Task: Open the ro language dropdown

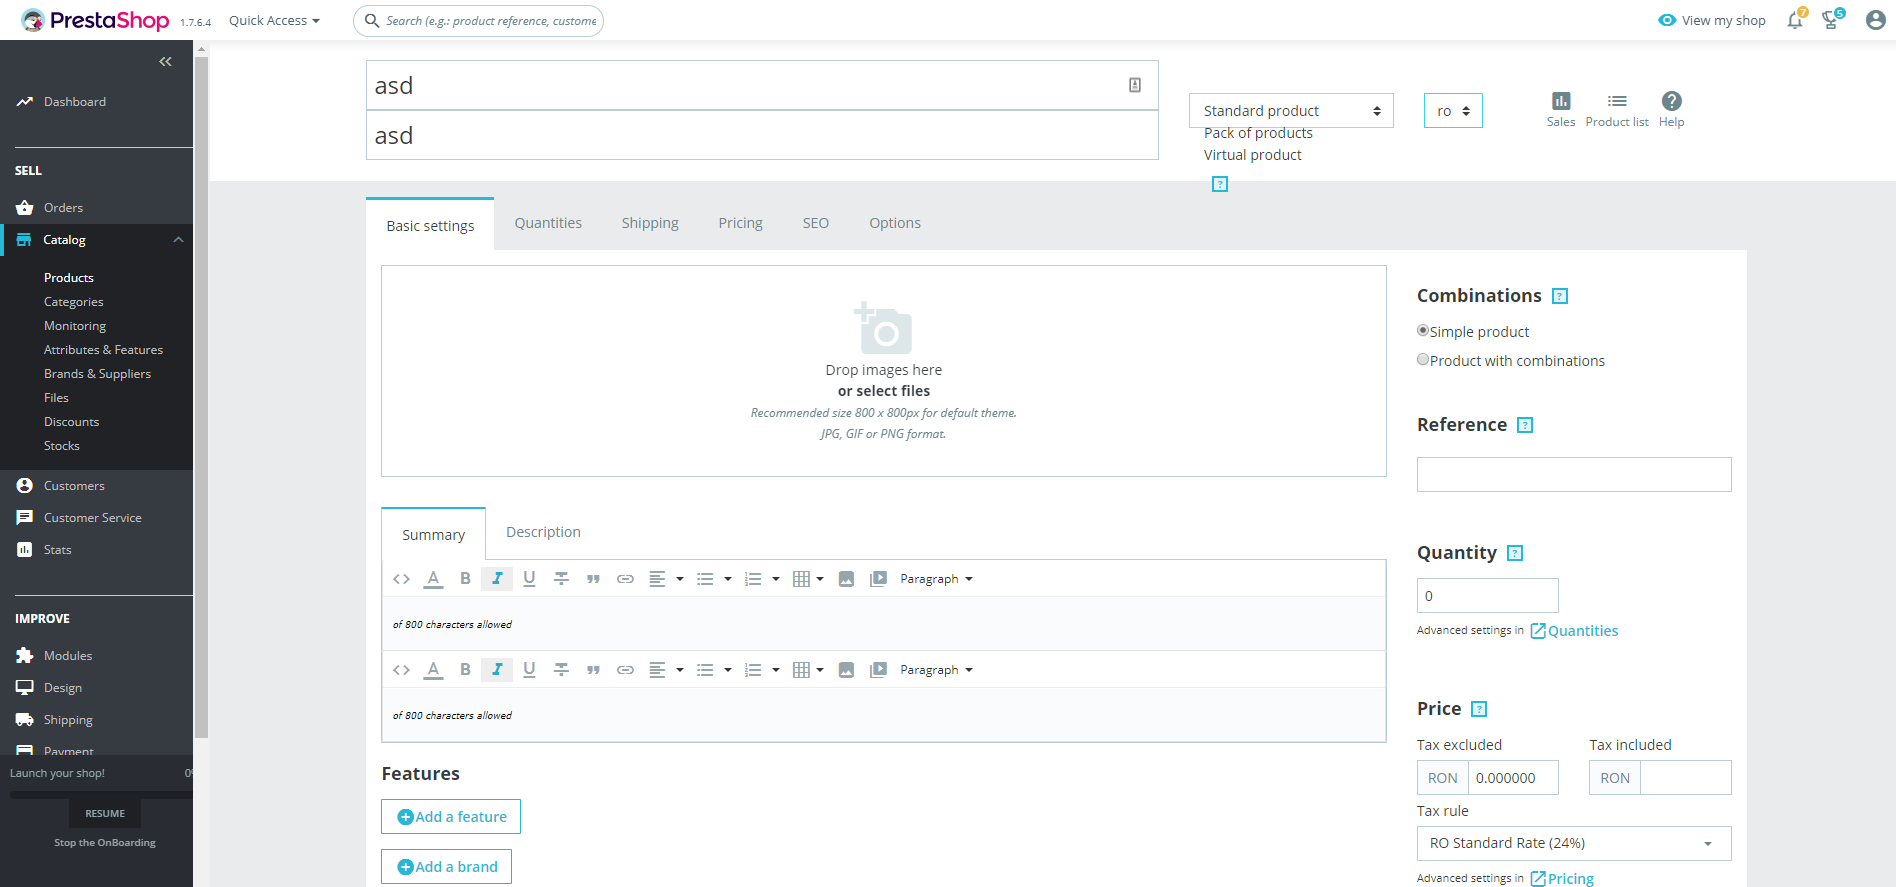Action: click(1453, 111)
